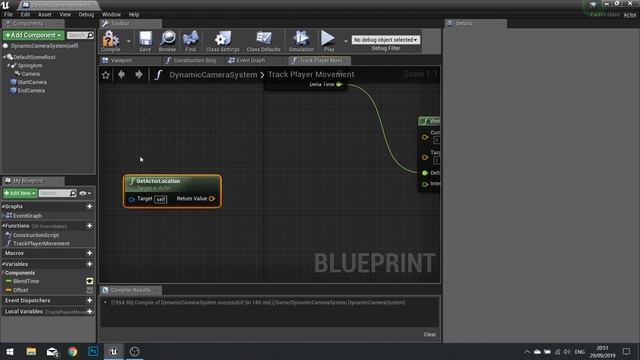The height and width of the screenshot is (360, 640).
Task: Clear the compiler results
Action: 430,334
